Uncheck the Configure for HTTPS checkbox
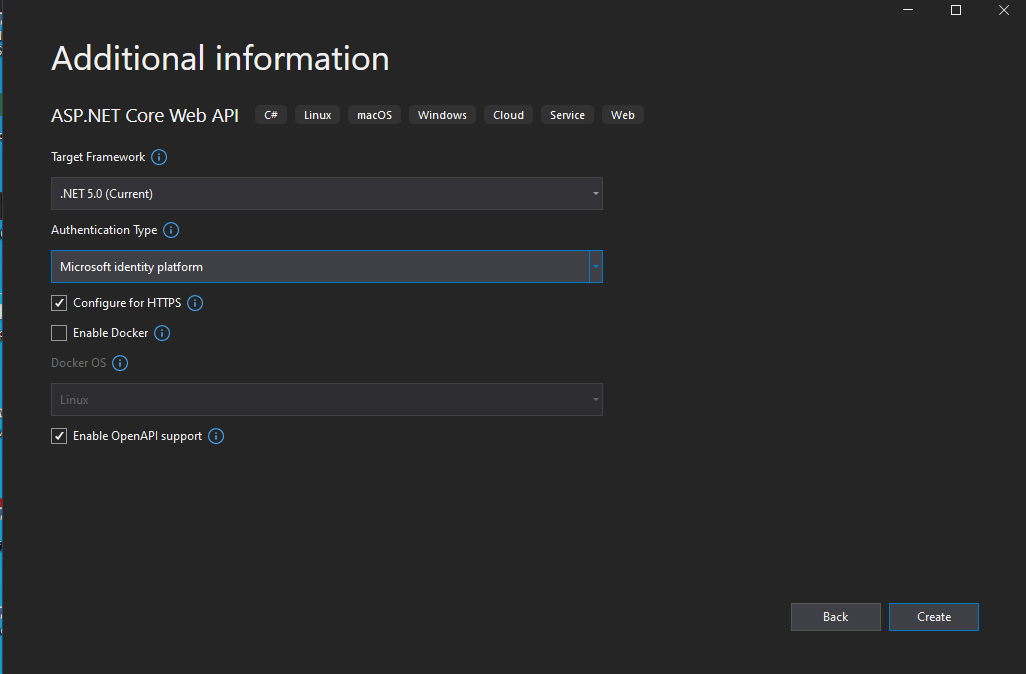The height and width of the screenshot is (674, 1026). 59,303
